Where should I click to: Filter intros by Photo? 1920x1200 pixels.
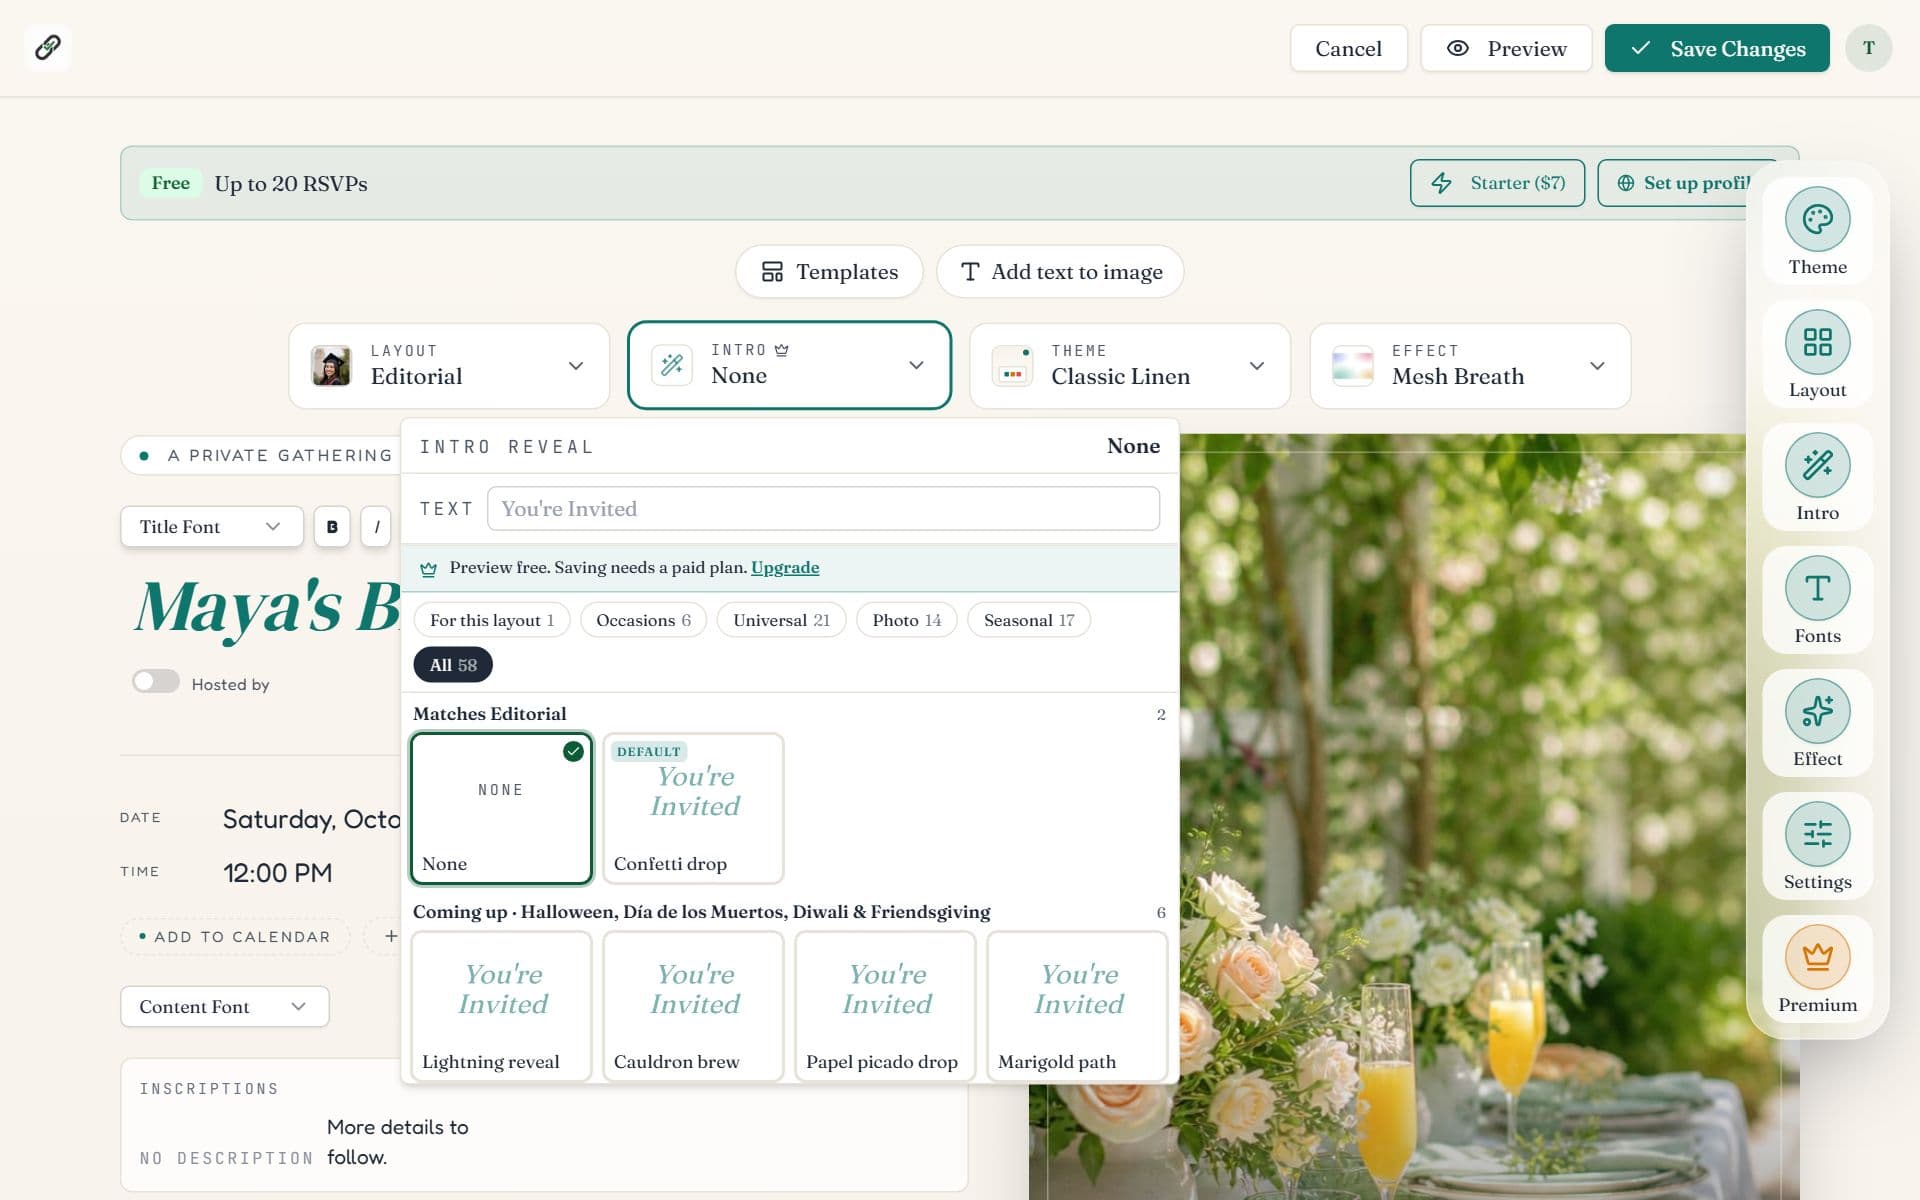(x=906, y=620)
